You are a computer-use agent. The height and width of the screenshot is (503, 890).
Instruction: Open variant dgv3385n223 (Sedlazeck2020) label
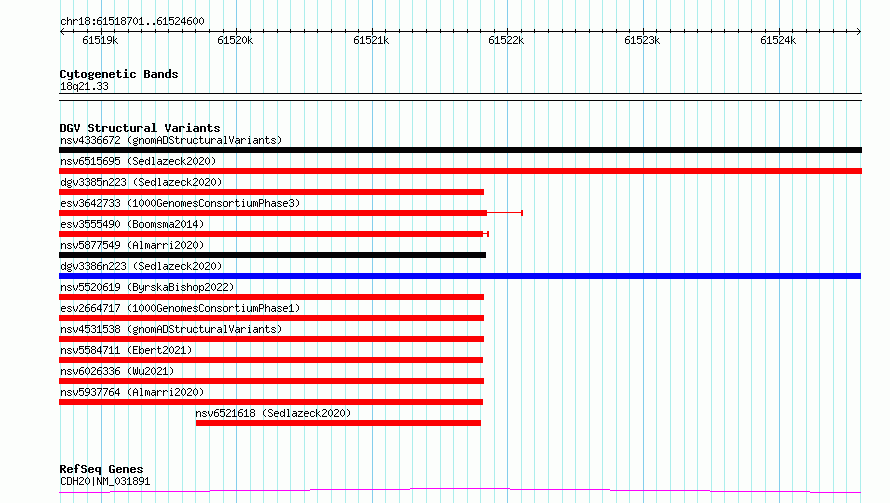tap(141, 182)
